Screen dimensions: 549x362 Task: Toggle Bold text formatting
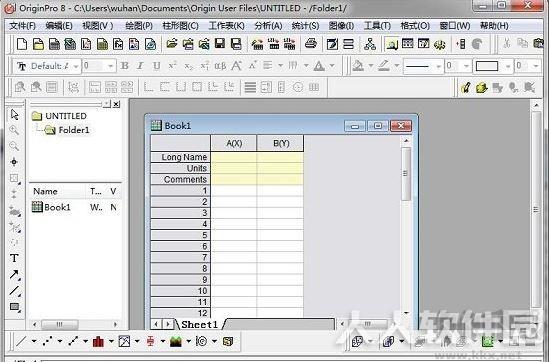point(124,66)
